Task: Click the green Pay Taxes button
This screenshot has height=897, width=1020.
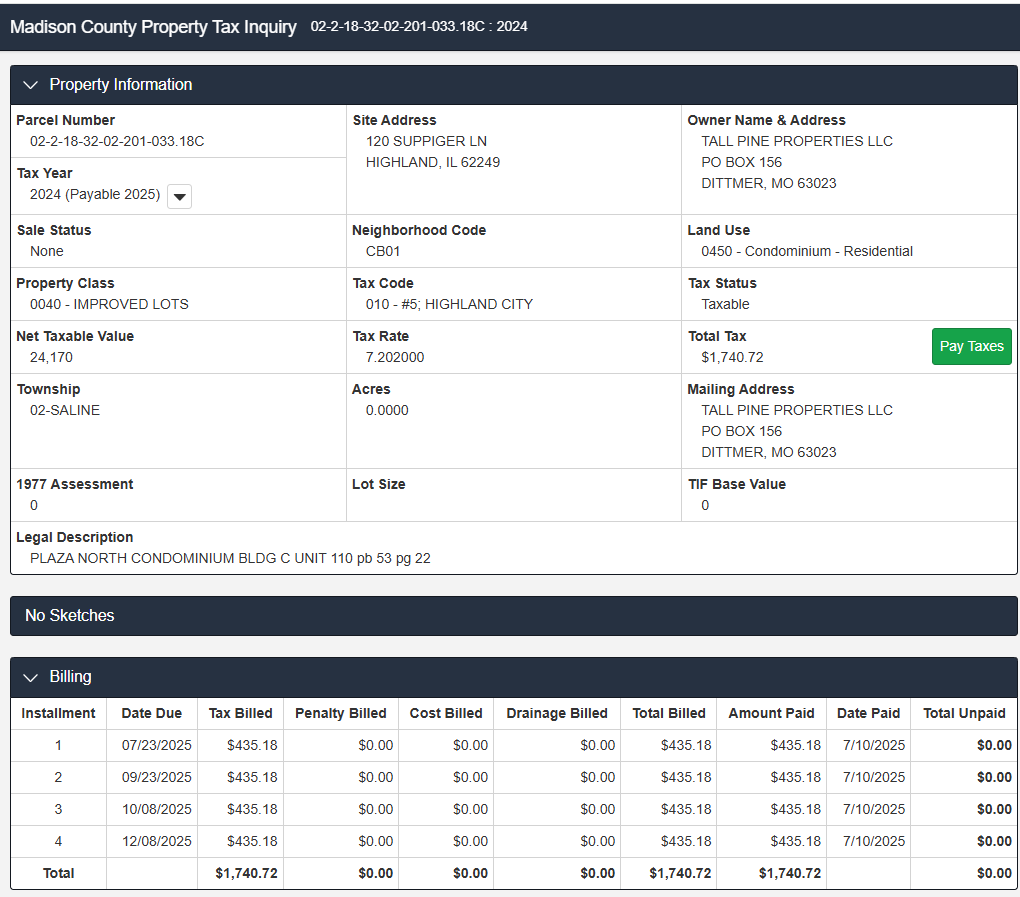Action: (971, 346)
